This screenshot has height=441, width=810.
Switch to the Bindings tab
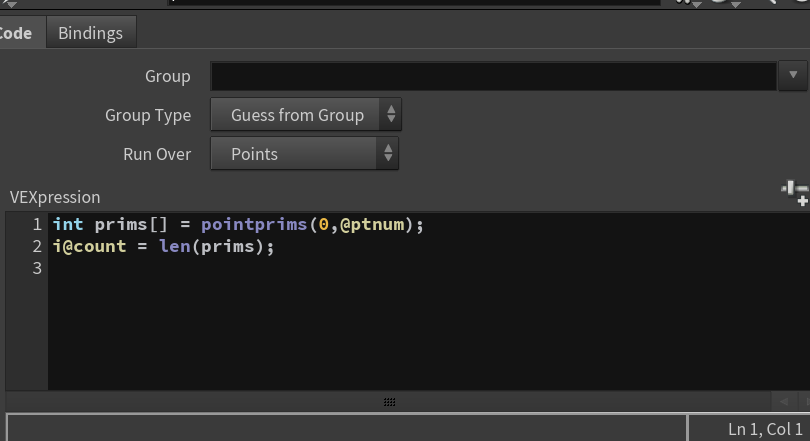point(91,33)
